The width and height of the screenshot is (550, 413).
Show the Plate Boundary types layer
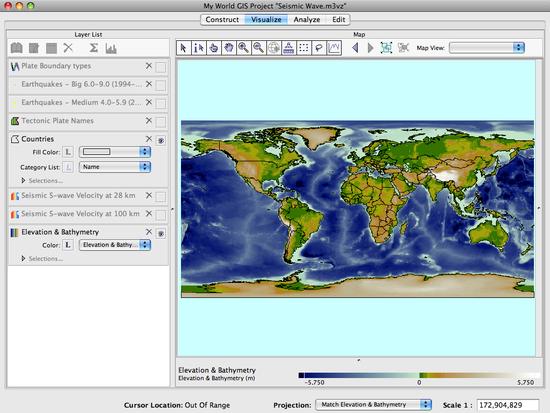point(161,67)
